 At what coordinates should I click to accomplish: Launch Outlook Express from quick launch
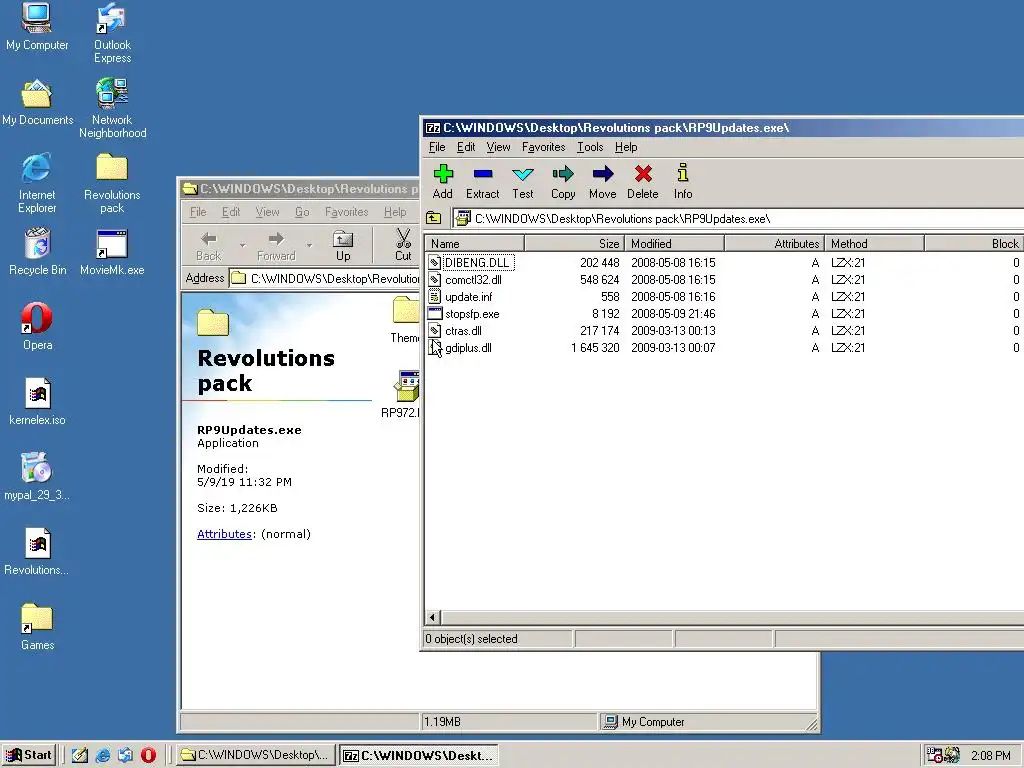point(125,755)
